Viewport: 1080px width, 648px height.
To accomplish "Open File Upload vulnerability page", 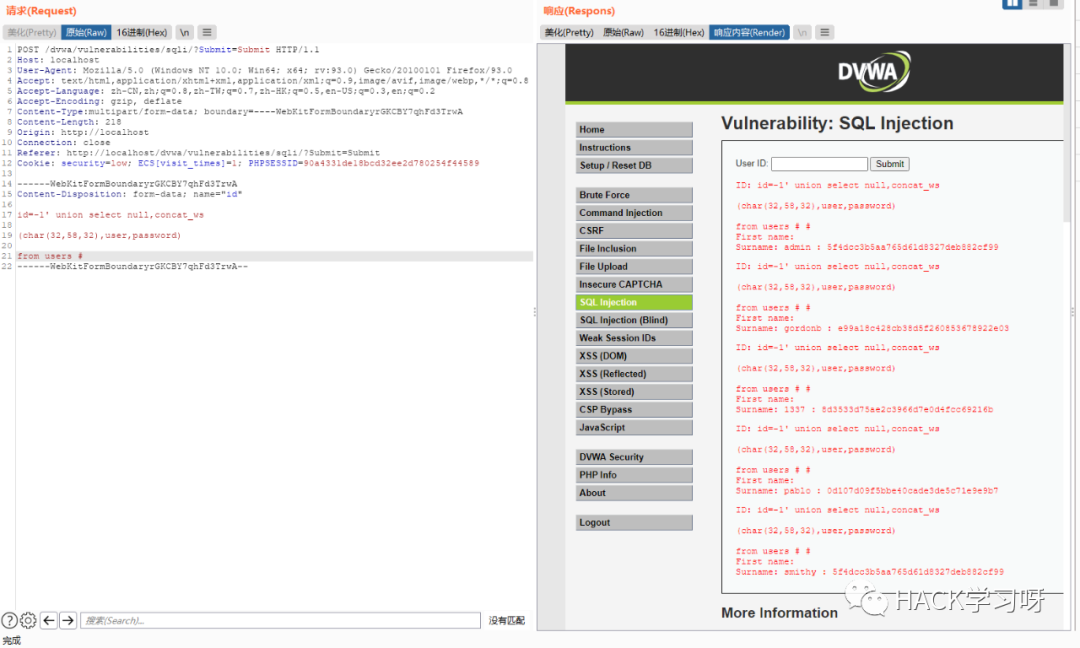I will (634, 266).
